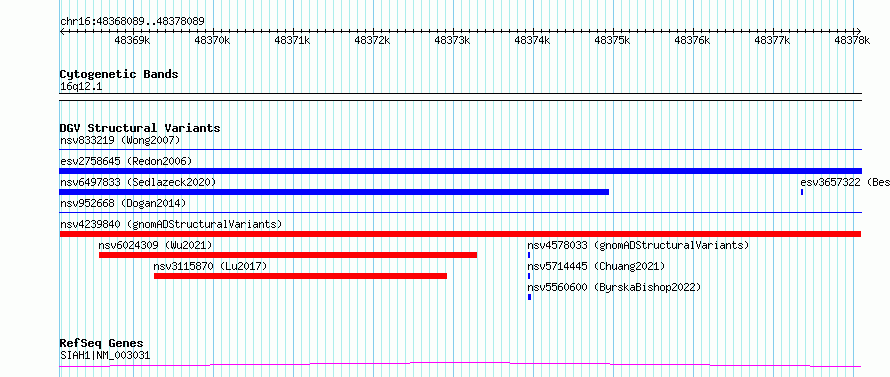The height and width of the screenshot is (377, 890).
Task: Click the 48371k ruler tick label
Action: tap(292, 40)
